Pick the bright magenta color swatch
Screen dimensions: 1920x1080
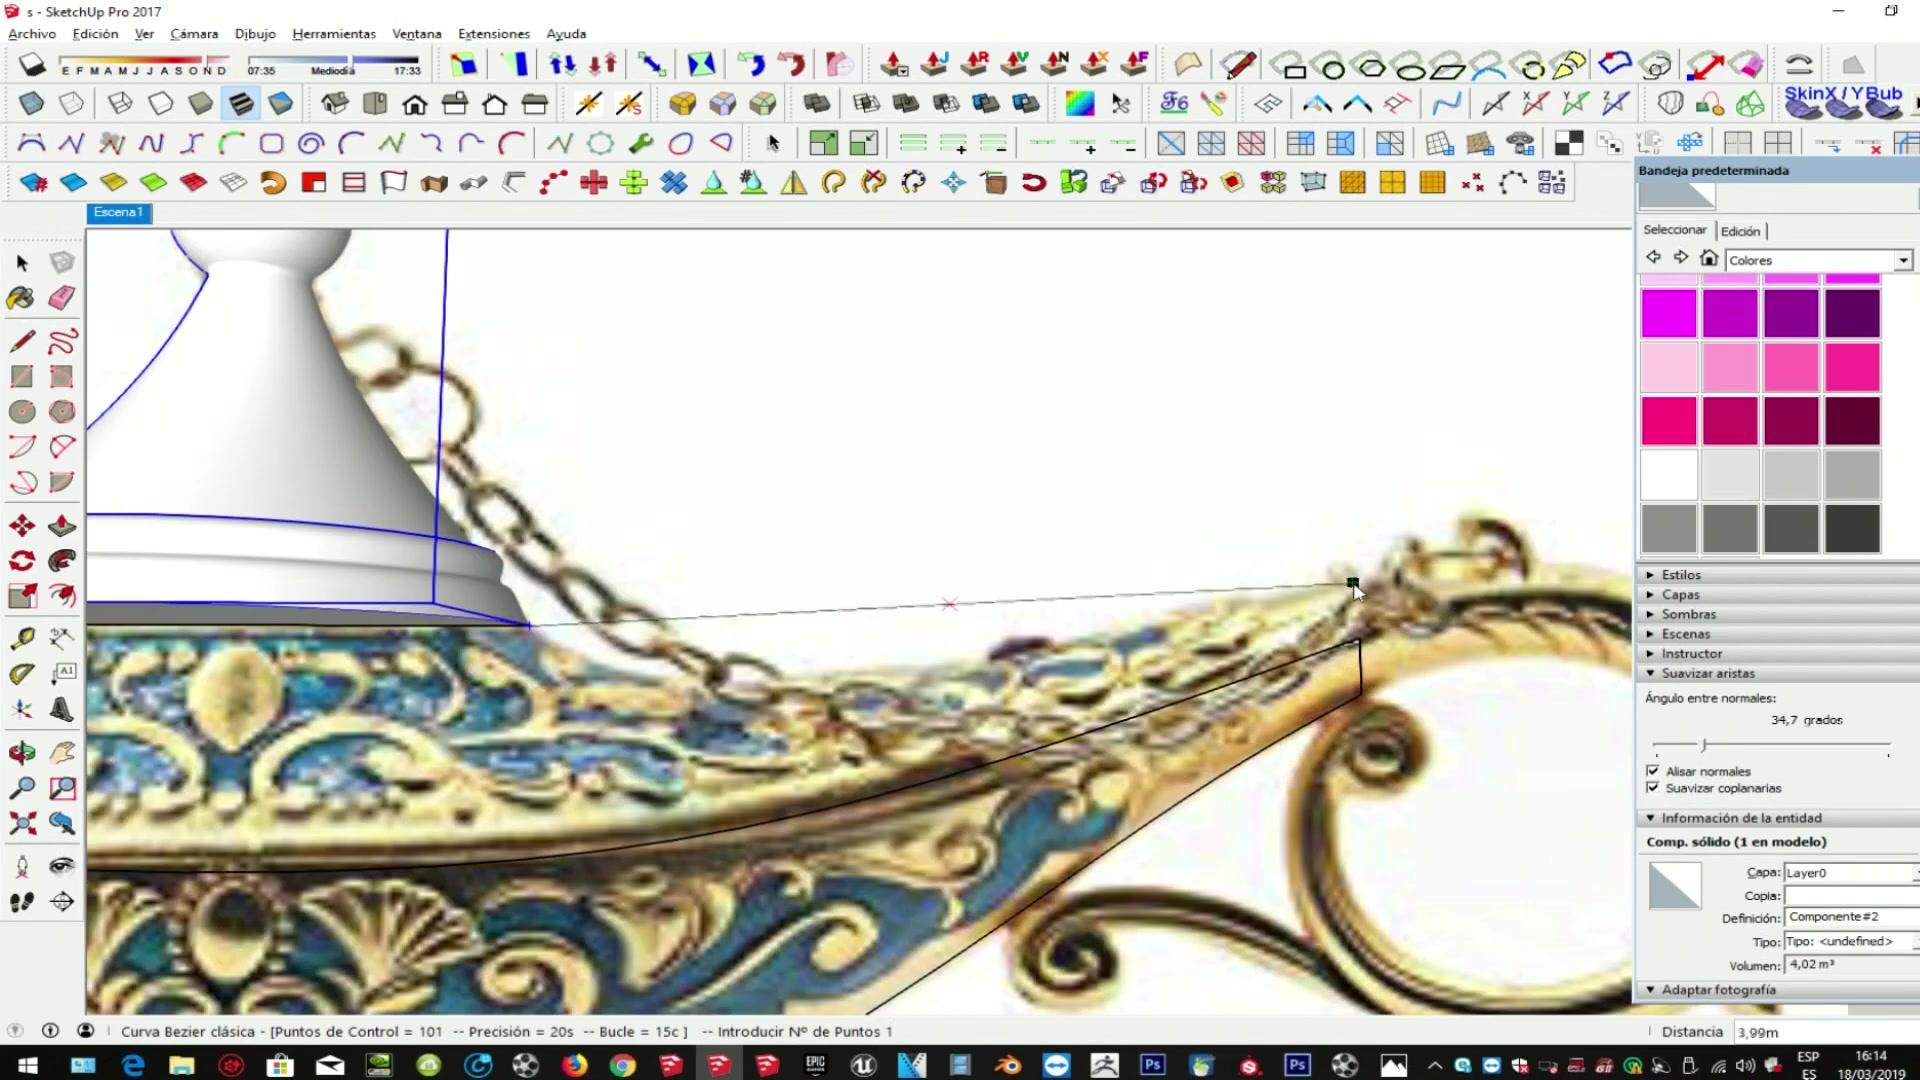tap(1669, 314)
